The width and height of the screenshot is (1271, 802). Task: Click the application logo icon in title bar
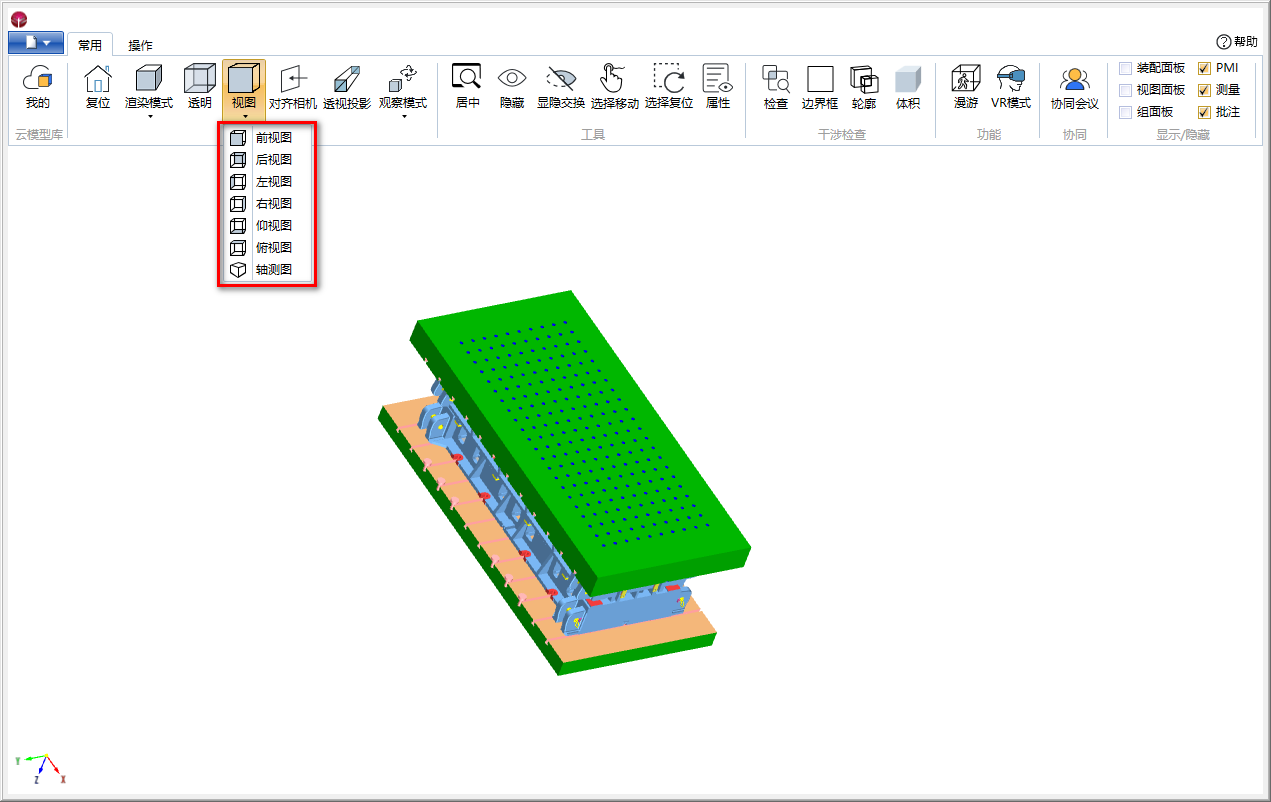[x=19, y=18]
